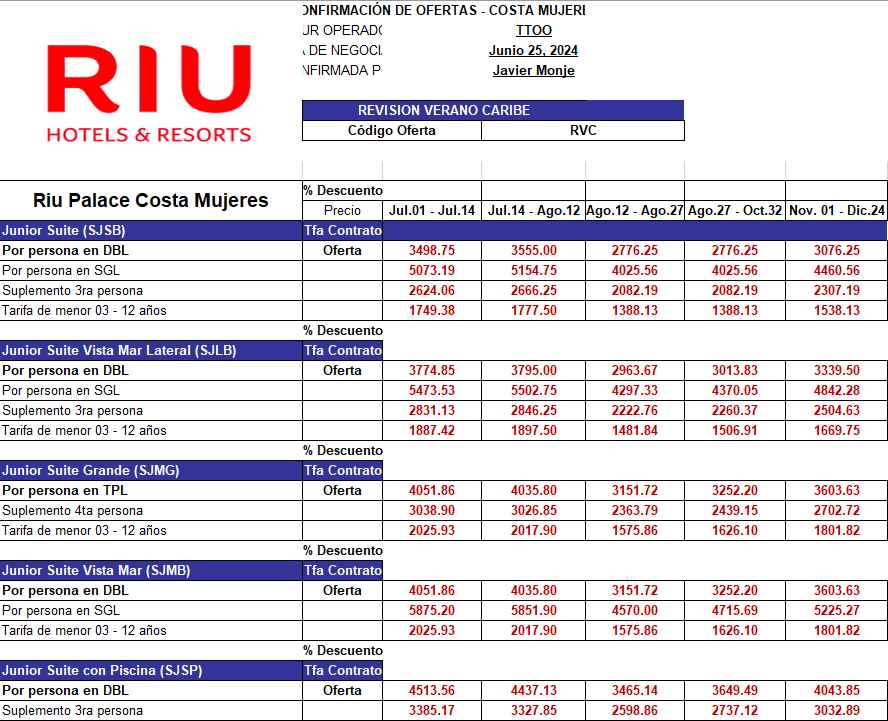Select the single rate 5473.53
The width and height of the screenshot is (888, 721).
tap(432, 391)
